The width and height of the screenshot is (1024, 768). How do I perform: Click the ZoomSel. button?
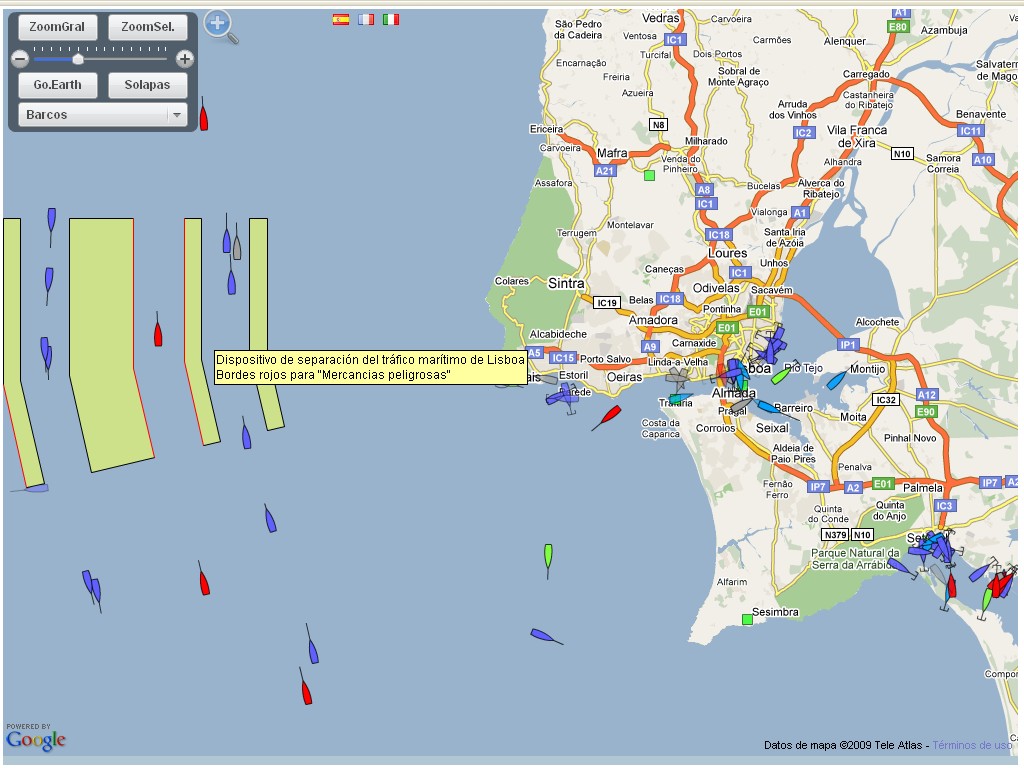[148, 27]
